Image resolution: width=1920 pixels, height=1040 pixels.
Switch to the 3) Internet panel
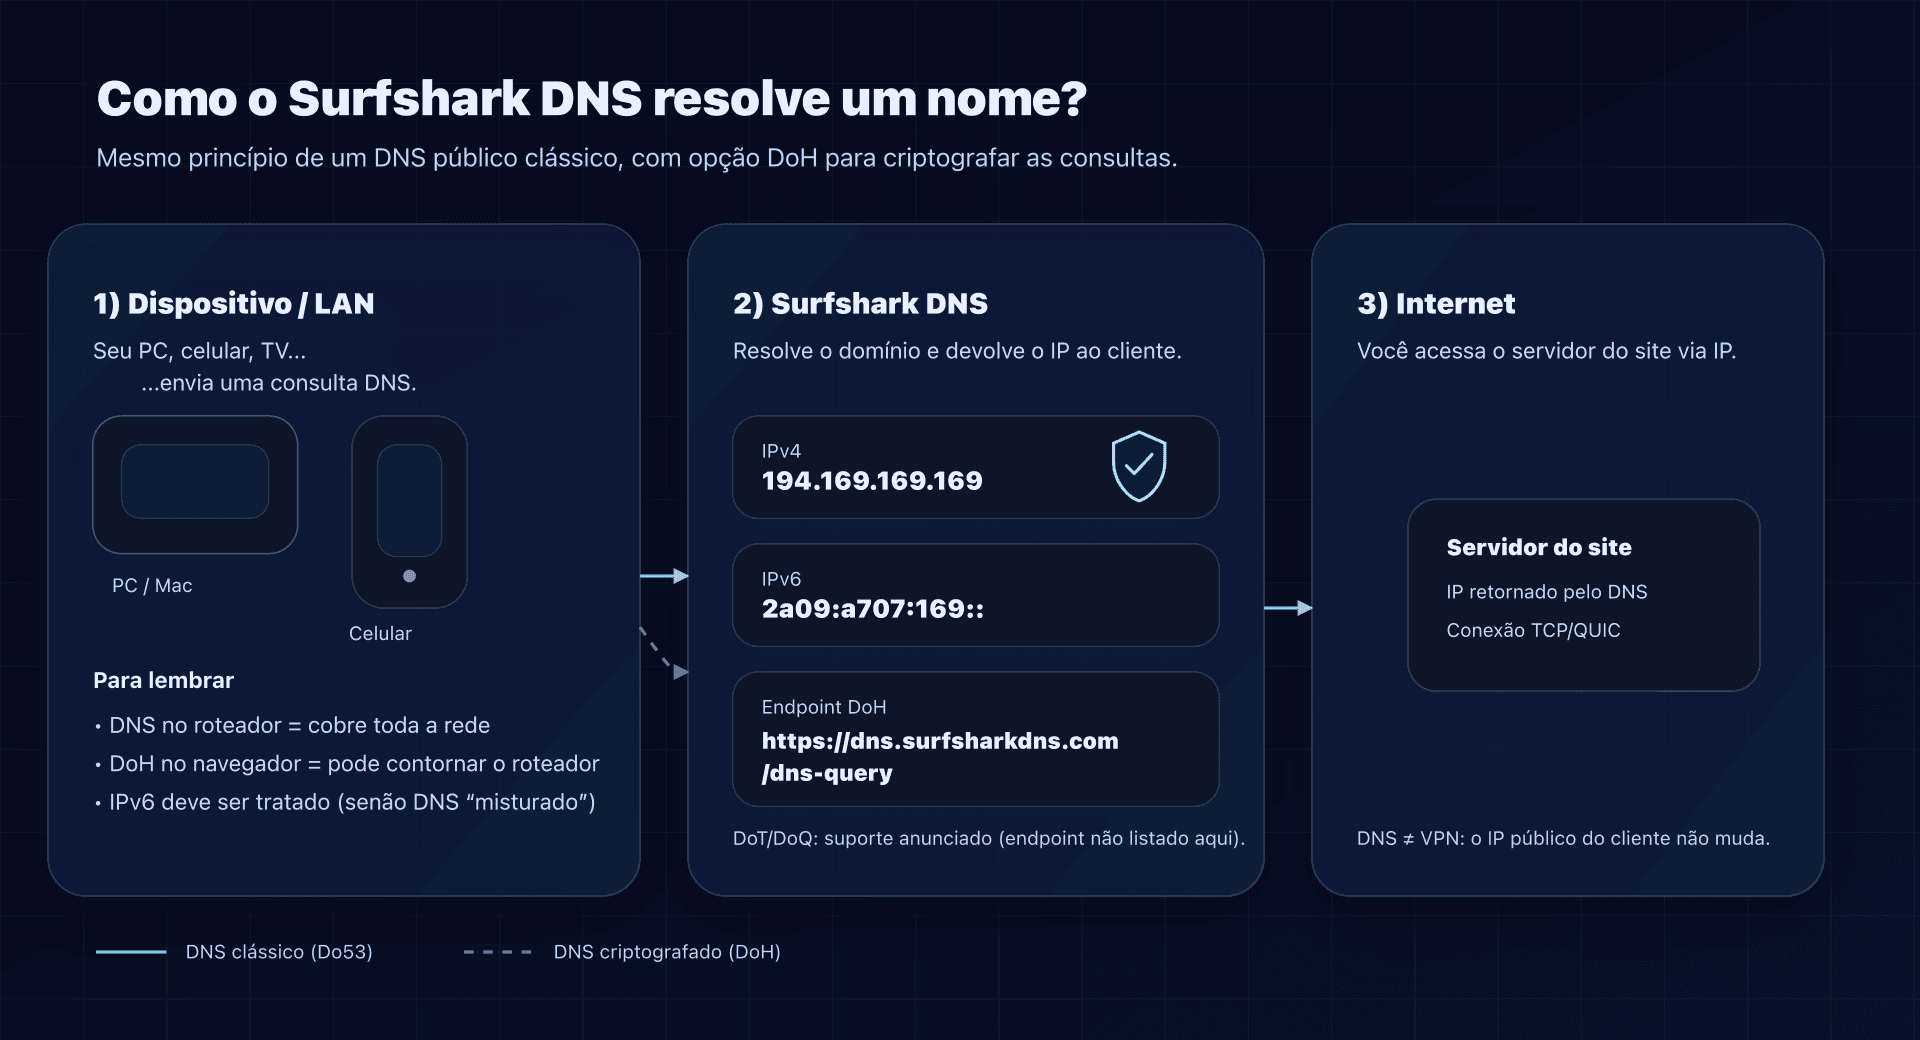click(1437, 303)
